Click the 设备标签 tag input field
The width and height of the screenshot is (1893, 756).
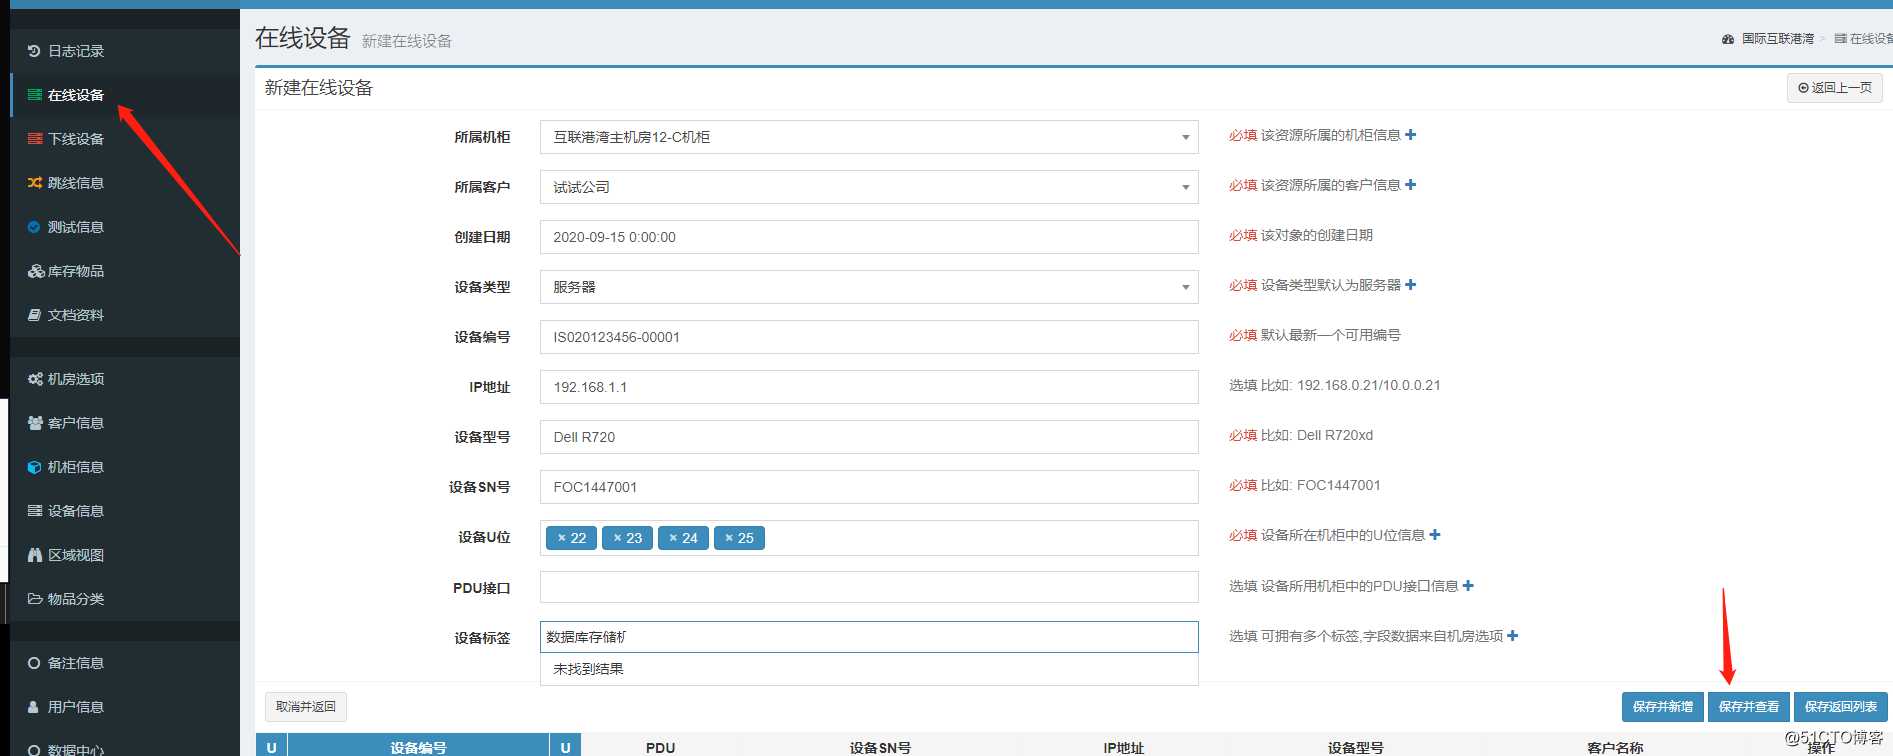tap(869, 637)
